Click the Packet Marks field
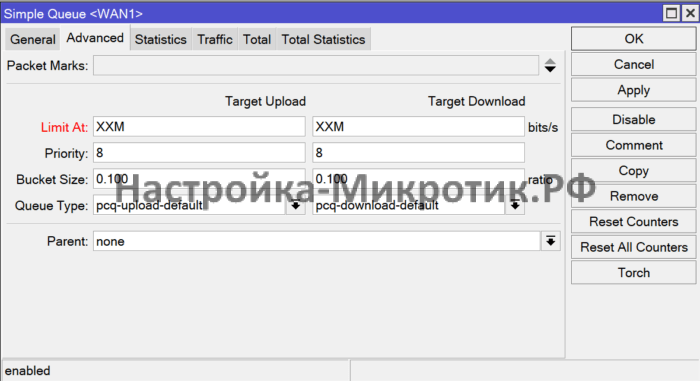The width and height of the screenshot is (700, 381). point(316,66)
